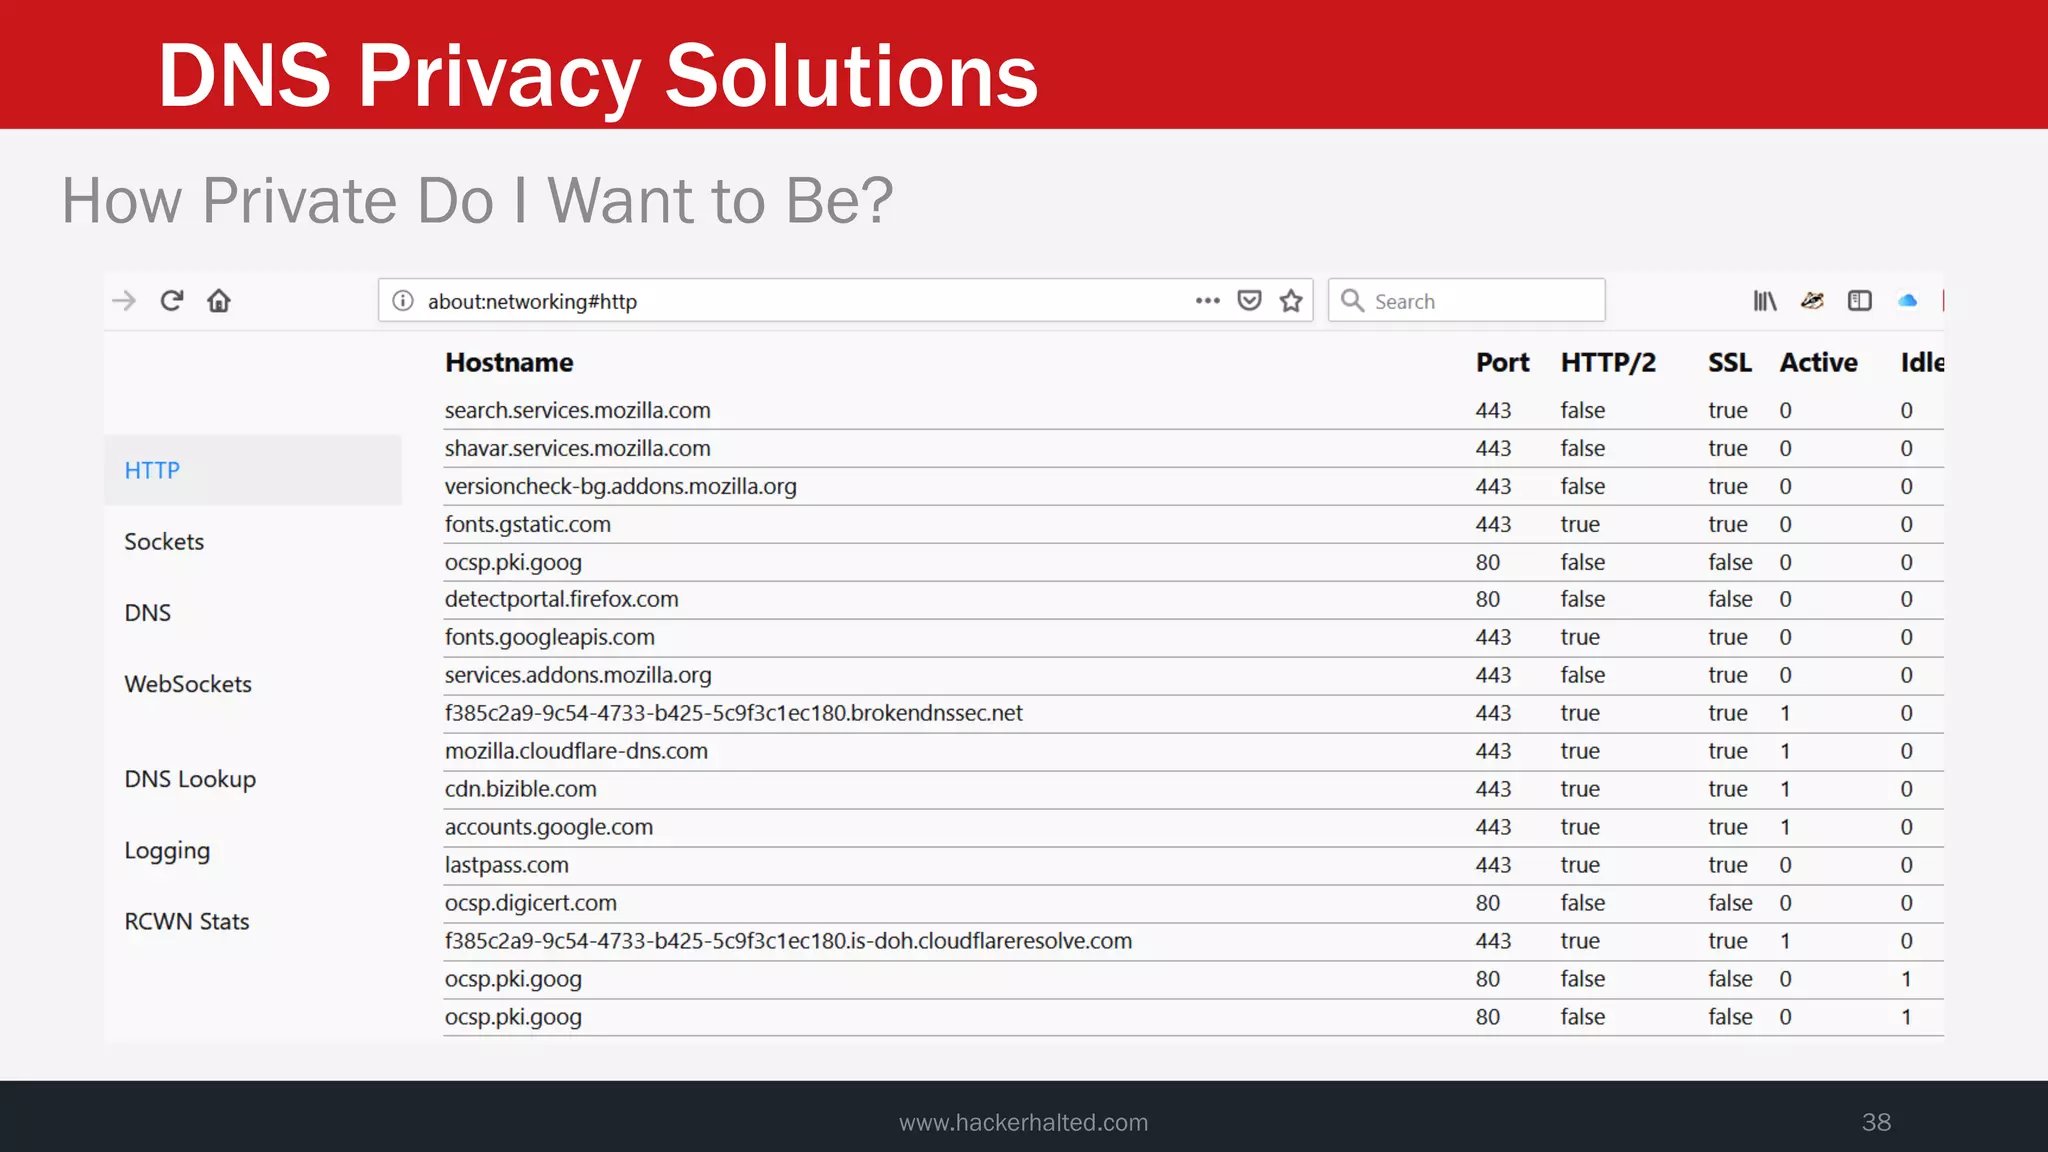Image resolution: width=2048 pixels, height=1152 pixels.
Task: Switch to the DNS Lookup section
Action: pyautogui.click(x=190, y=779)
